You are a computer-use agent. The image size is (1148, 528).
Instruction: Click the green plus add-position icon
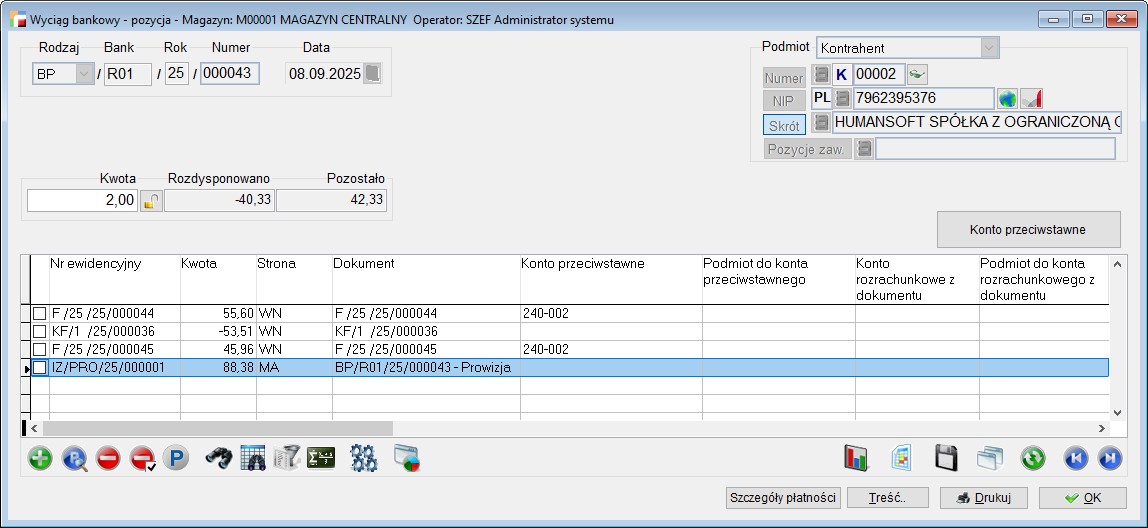40,459
